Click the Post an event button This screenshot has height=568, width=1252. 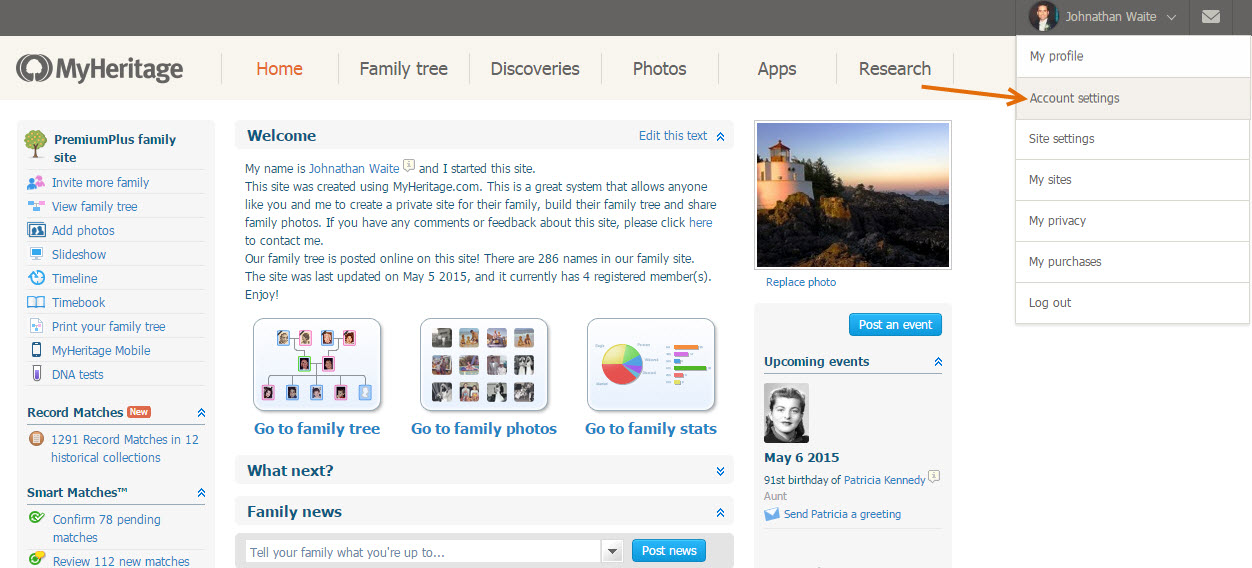tap(895, 324)
